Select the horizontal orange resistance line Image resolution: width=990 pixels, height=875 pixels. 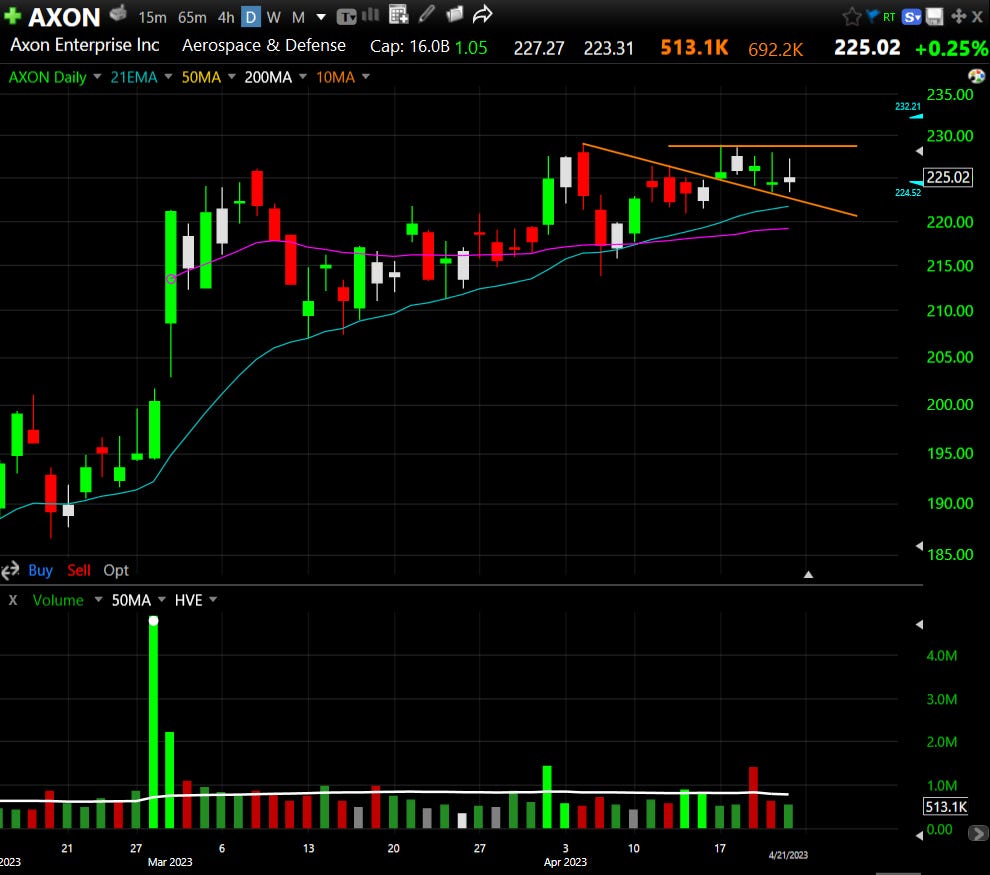(x=762, y=146)
